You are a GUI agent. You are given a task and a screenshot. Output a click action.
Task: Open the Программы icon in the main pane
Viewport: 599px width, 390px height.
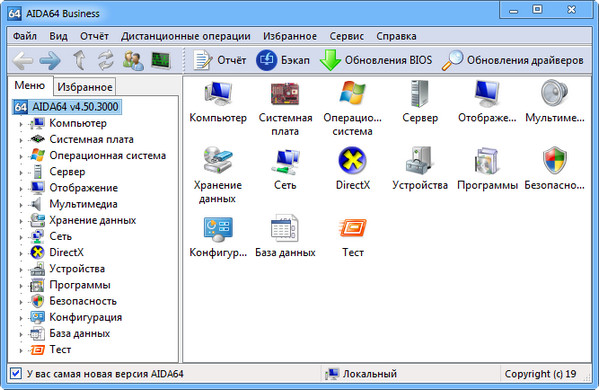click(487, 160)
